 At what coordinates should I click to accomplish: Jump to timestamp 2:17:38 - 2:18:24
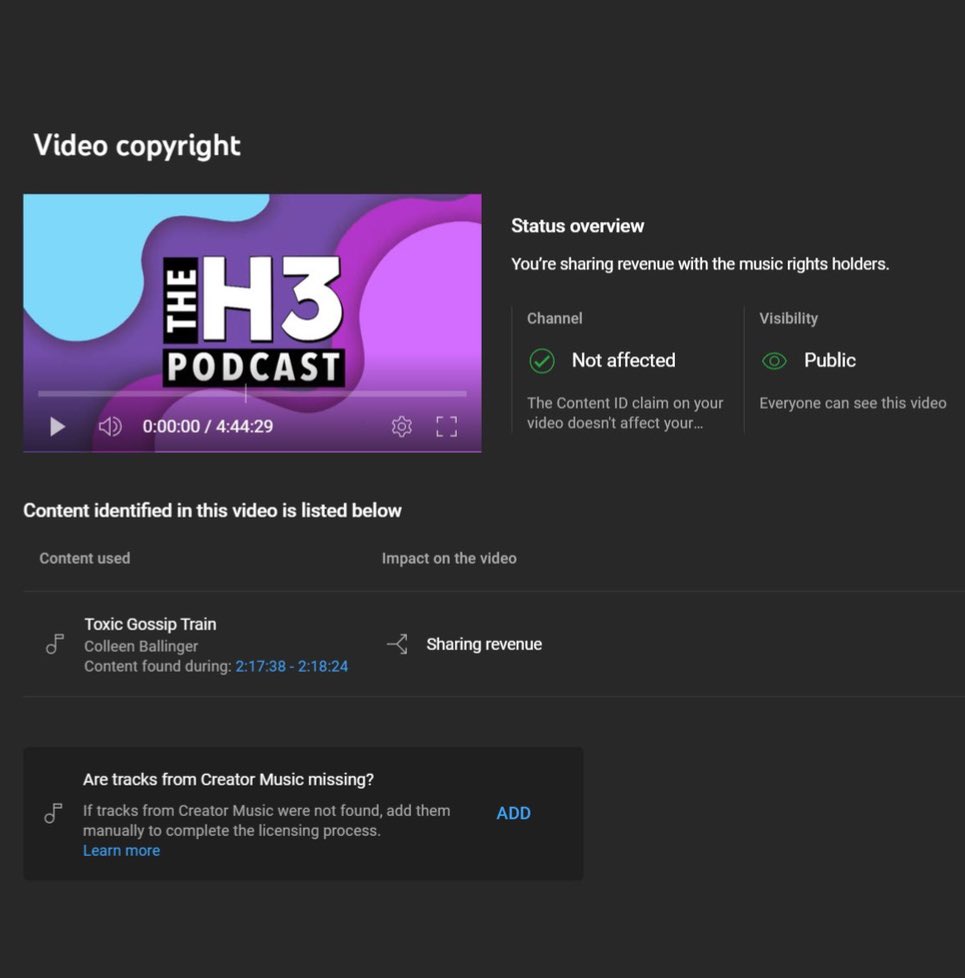pos(291,666)
